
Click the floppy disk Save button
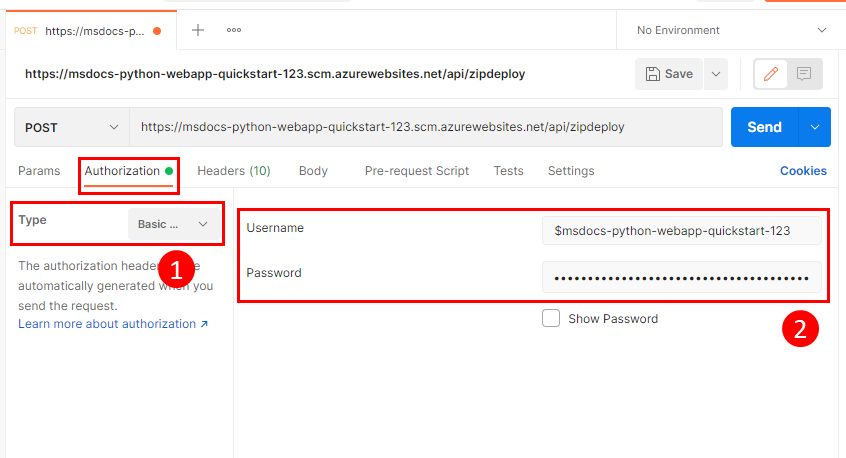point(669,74)
